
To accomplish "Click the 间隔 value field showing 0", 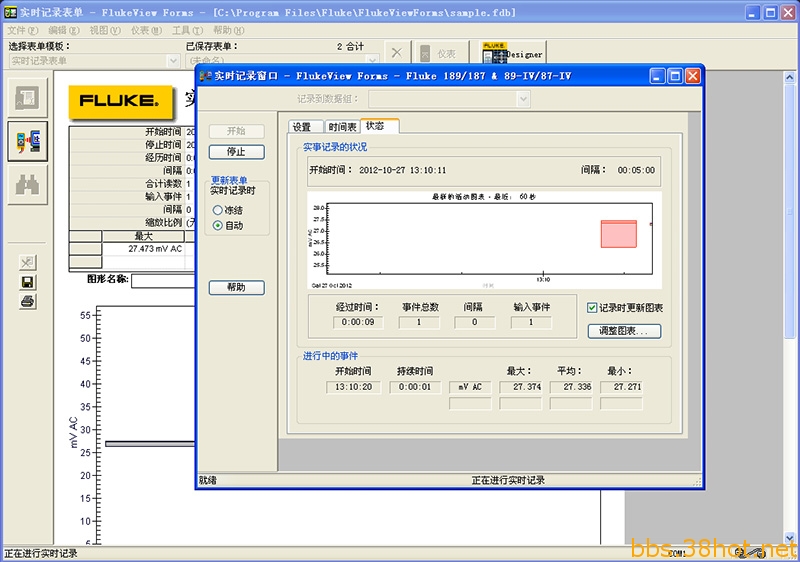I will pyautogui.click(x=474, y=322).
